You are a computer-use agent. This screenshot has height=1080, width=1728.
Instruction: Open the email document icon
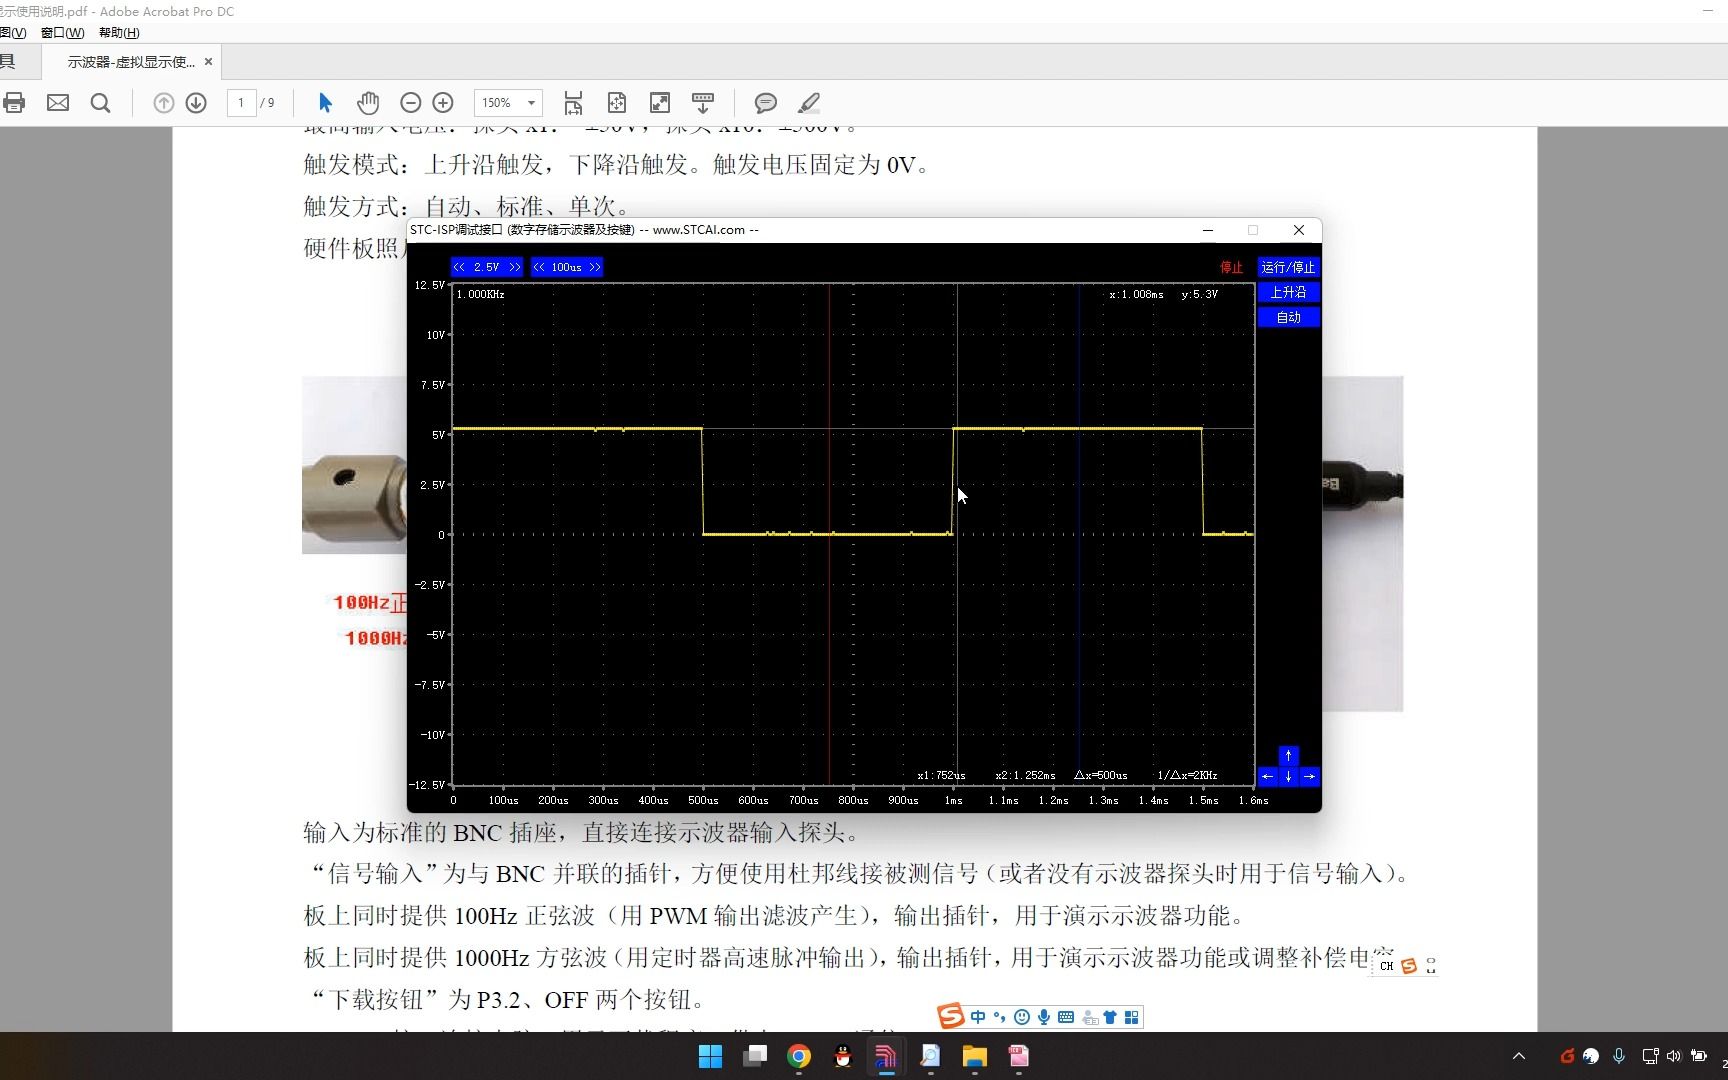[x=57, y=102]
